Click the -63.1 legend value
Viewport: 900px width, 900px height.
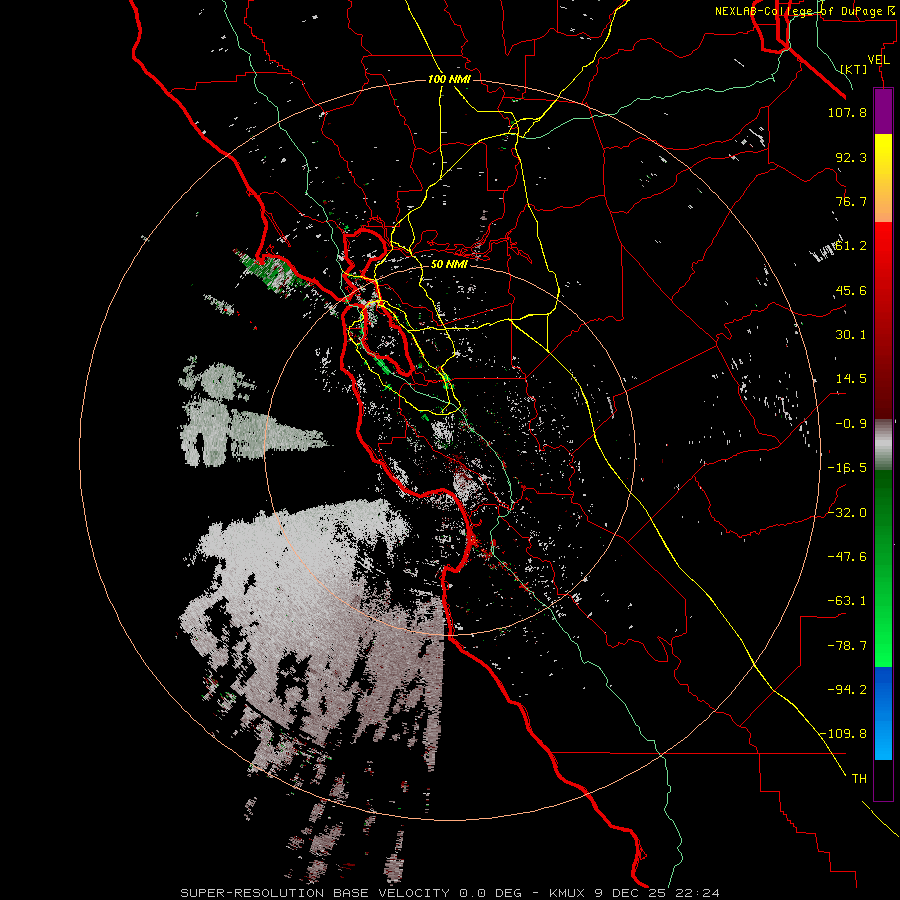click(x=847, y=601)
